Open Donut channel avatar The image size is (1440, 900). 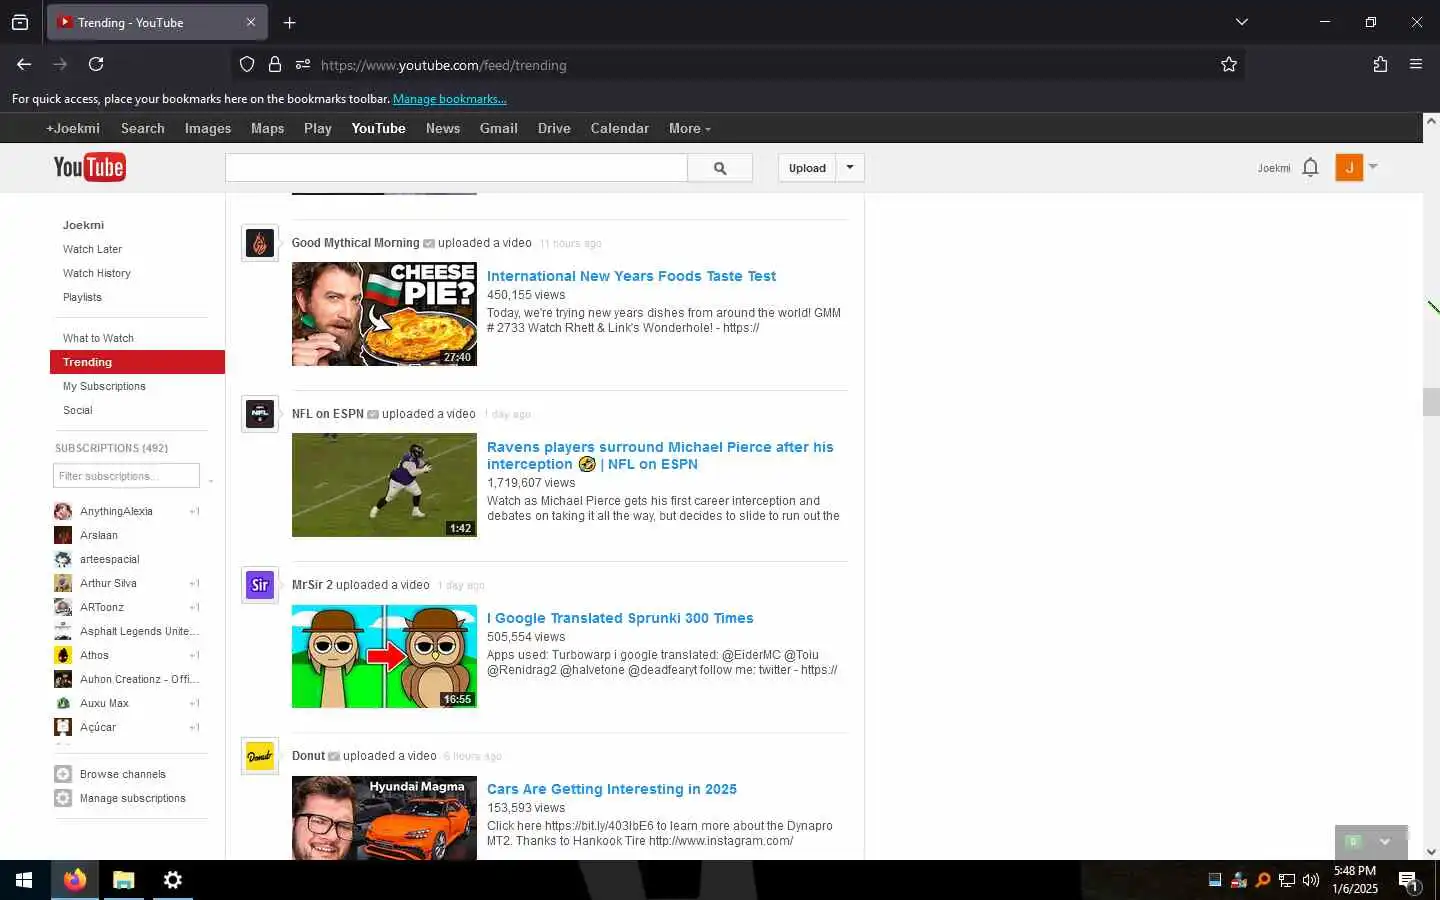[x=260, y=756]
